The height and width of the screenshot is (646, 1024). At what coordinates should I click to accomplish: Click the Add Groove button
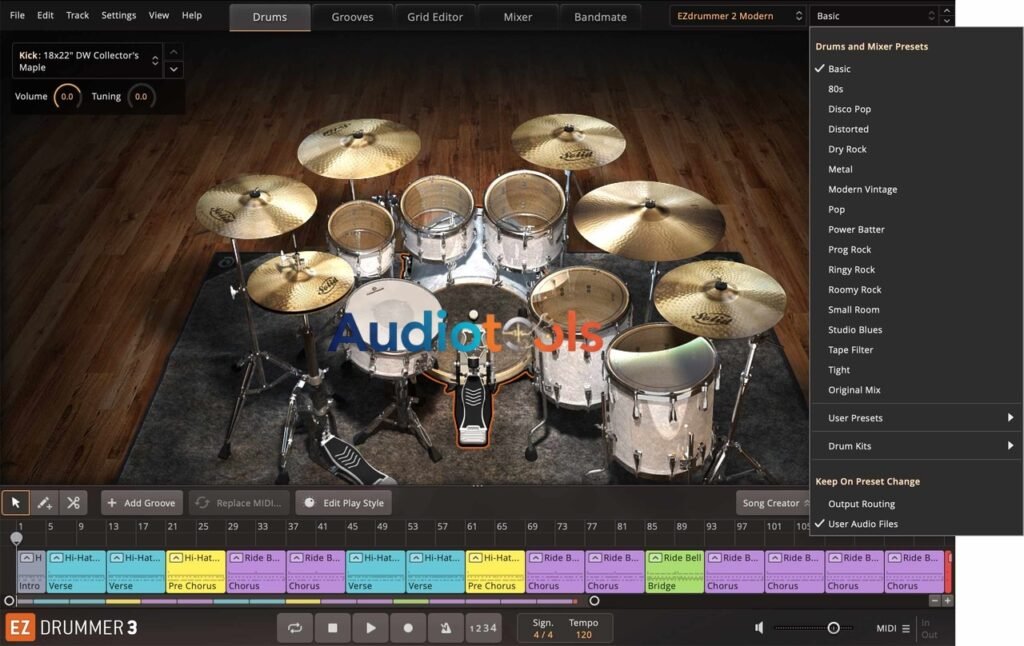(140, 502)
